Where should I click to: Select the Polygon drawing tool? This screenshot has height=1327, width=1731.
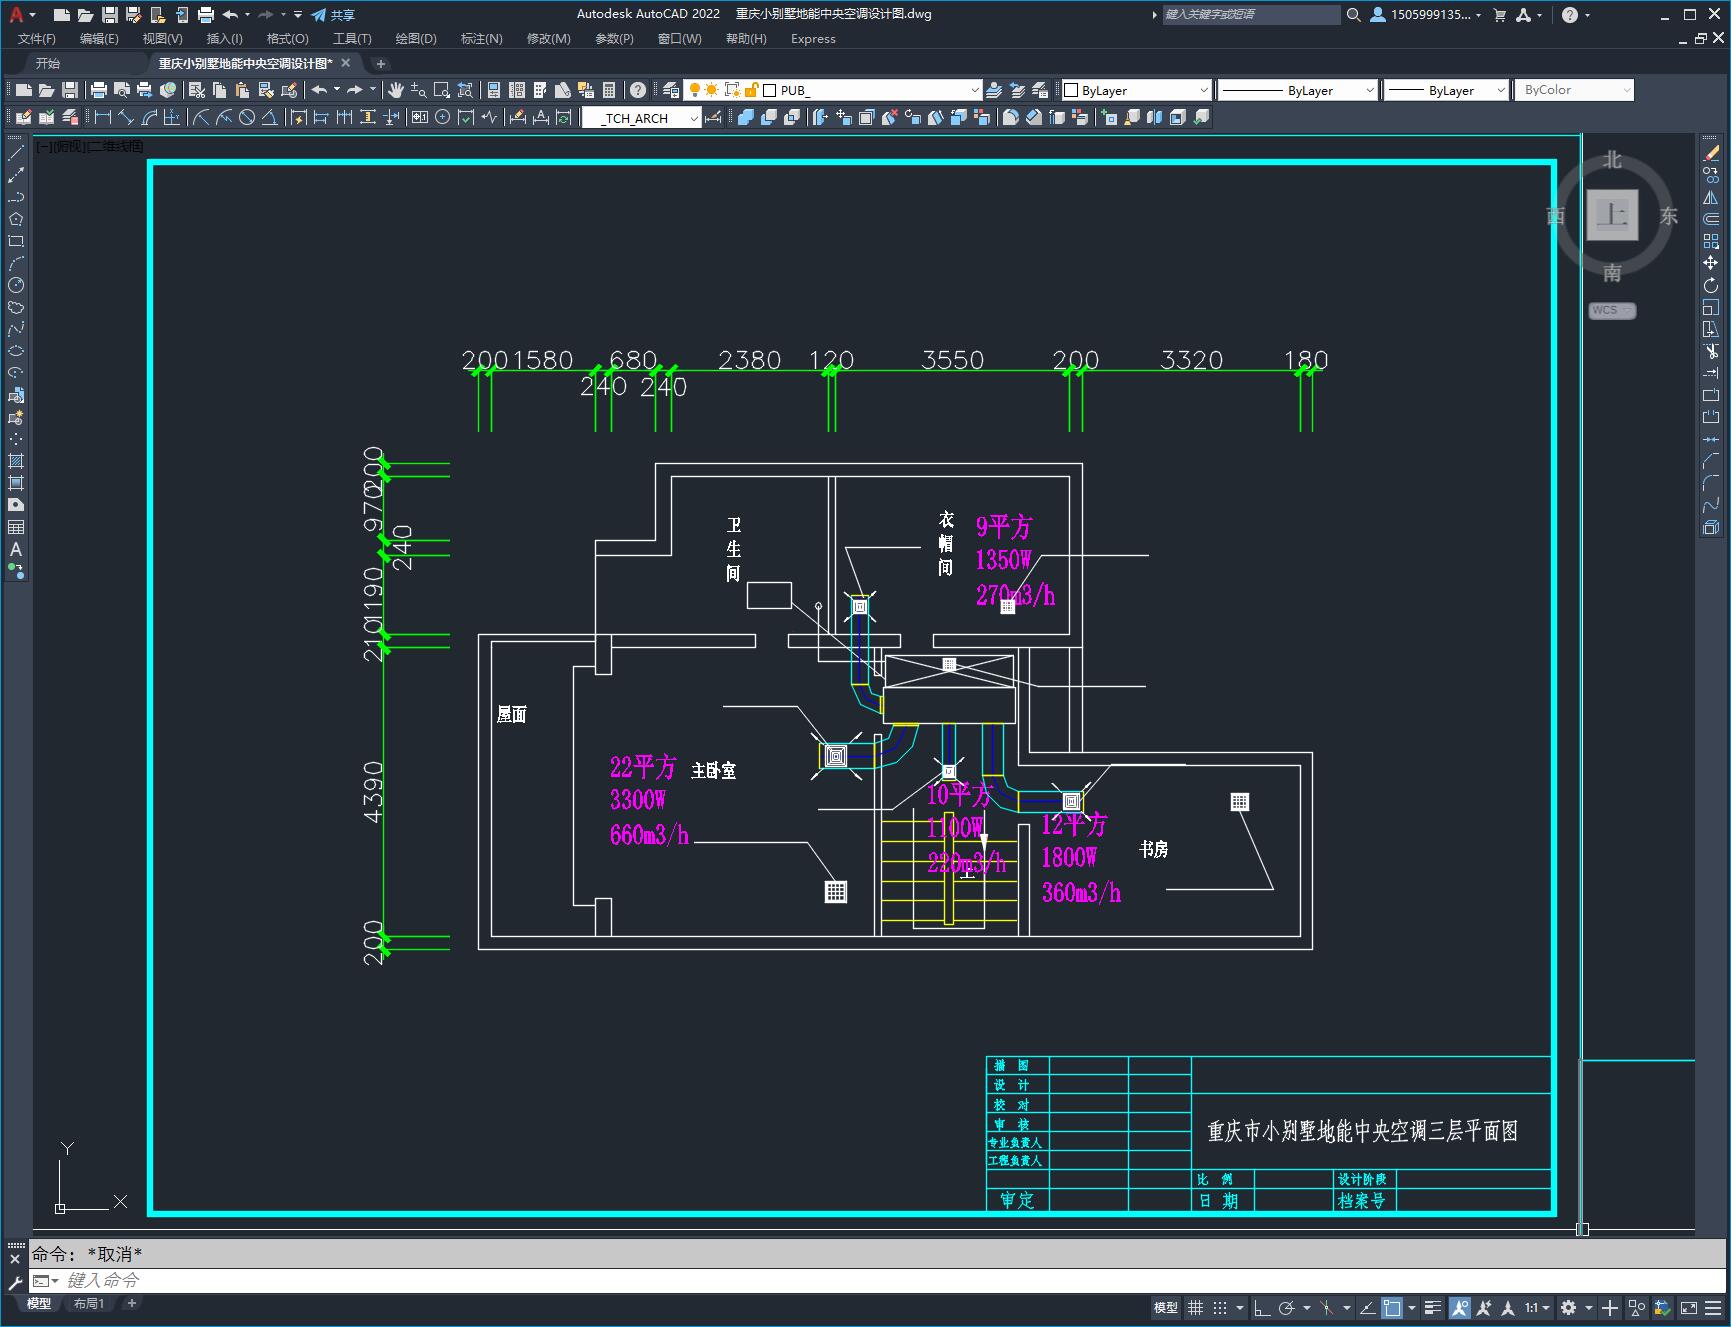coord(16,219)
